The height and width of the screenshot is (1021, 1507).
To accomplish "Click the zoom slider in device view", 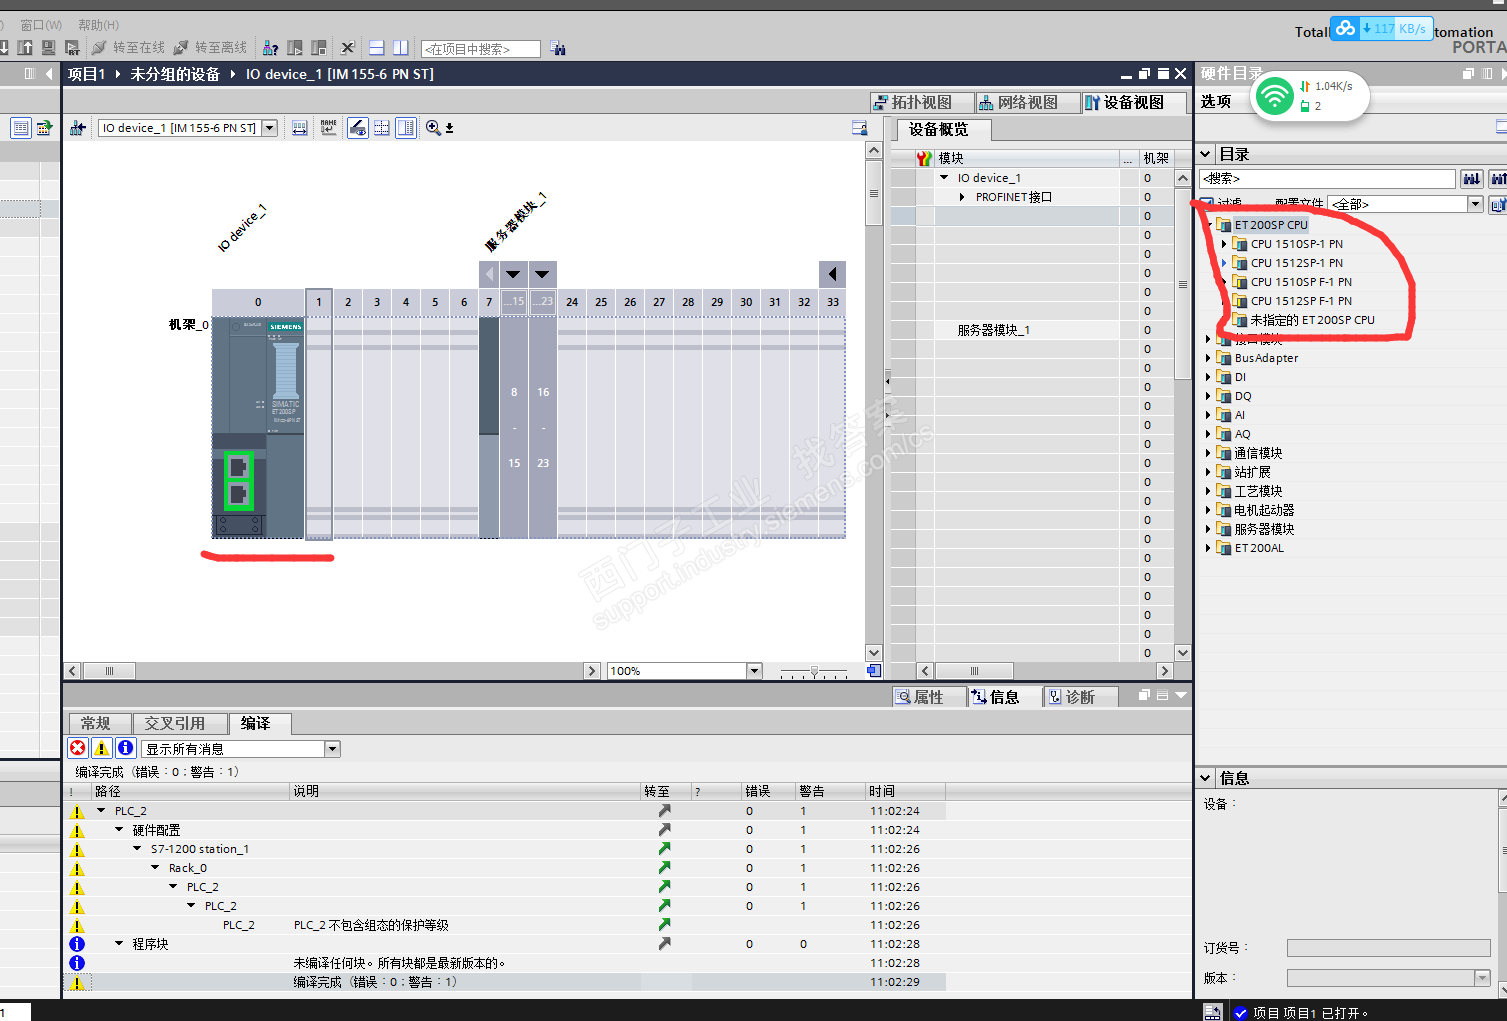I will [814, 671].
